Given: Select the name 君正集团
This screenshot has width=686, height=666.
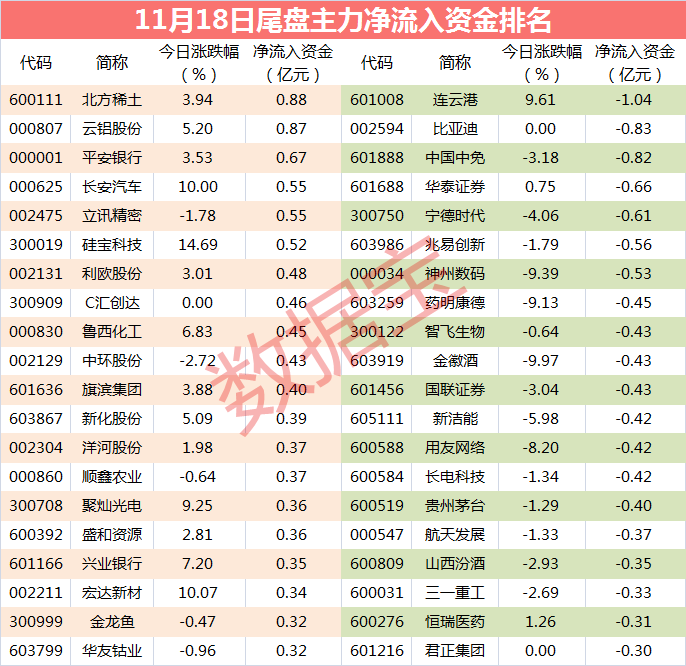Looking at the screenshot, I should [455, 651].
